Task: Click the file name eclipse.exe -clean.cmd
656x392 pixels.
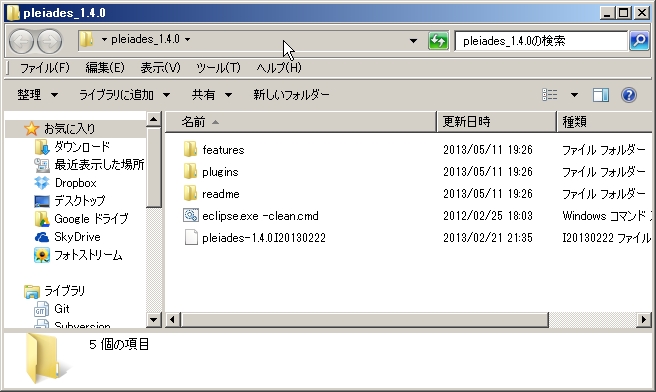Action: (x=260, y=216)
